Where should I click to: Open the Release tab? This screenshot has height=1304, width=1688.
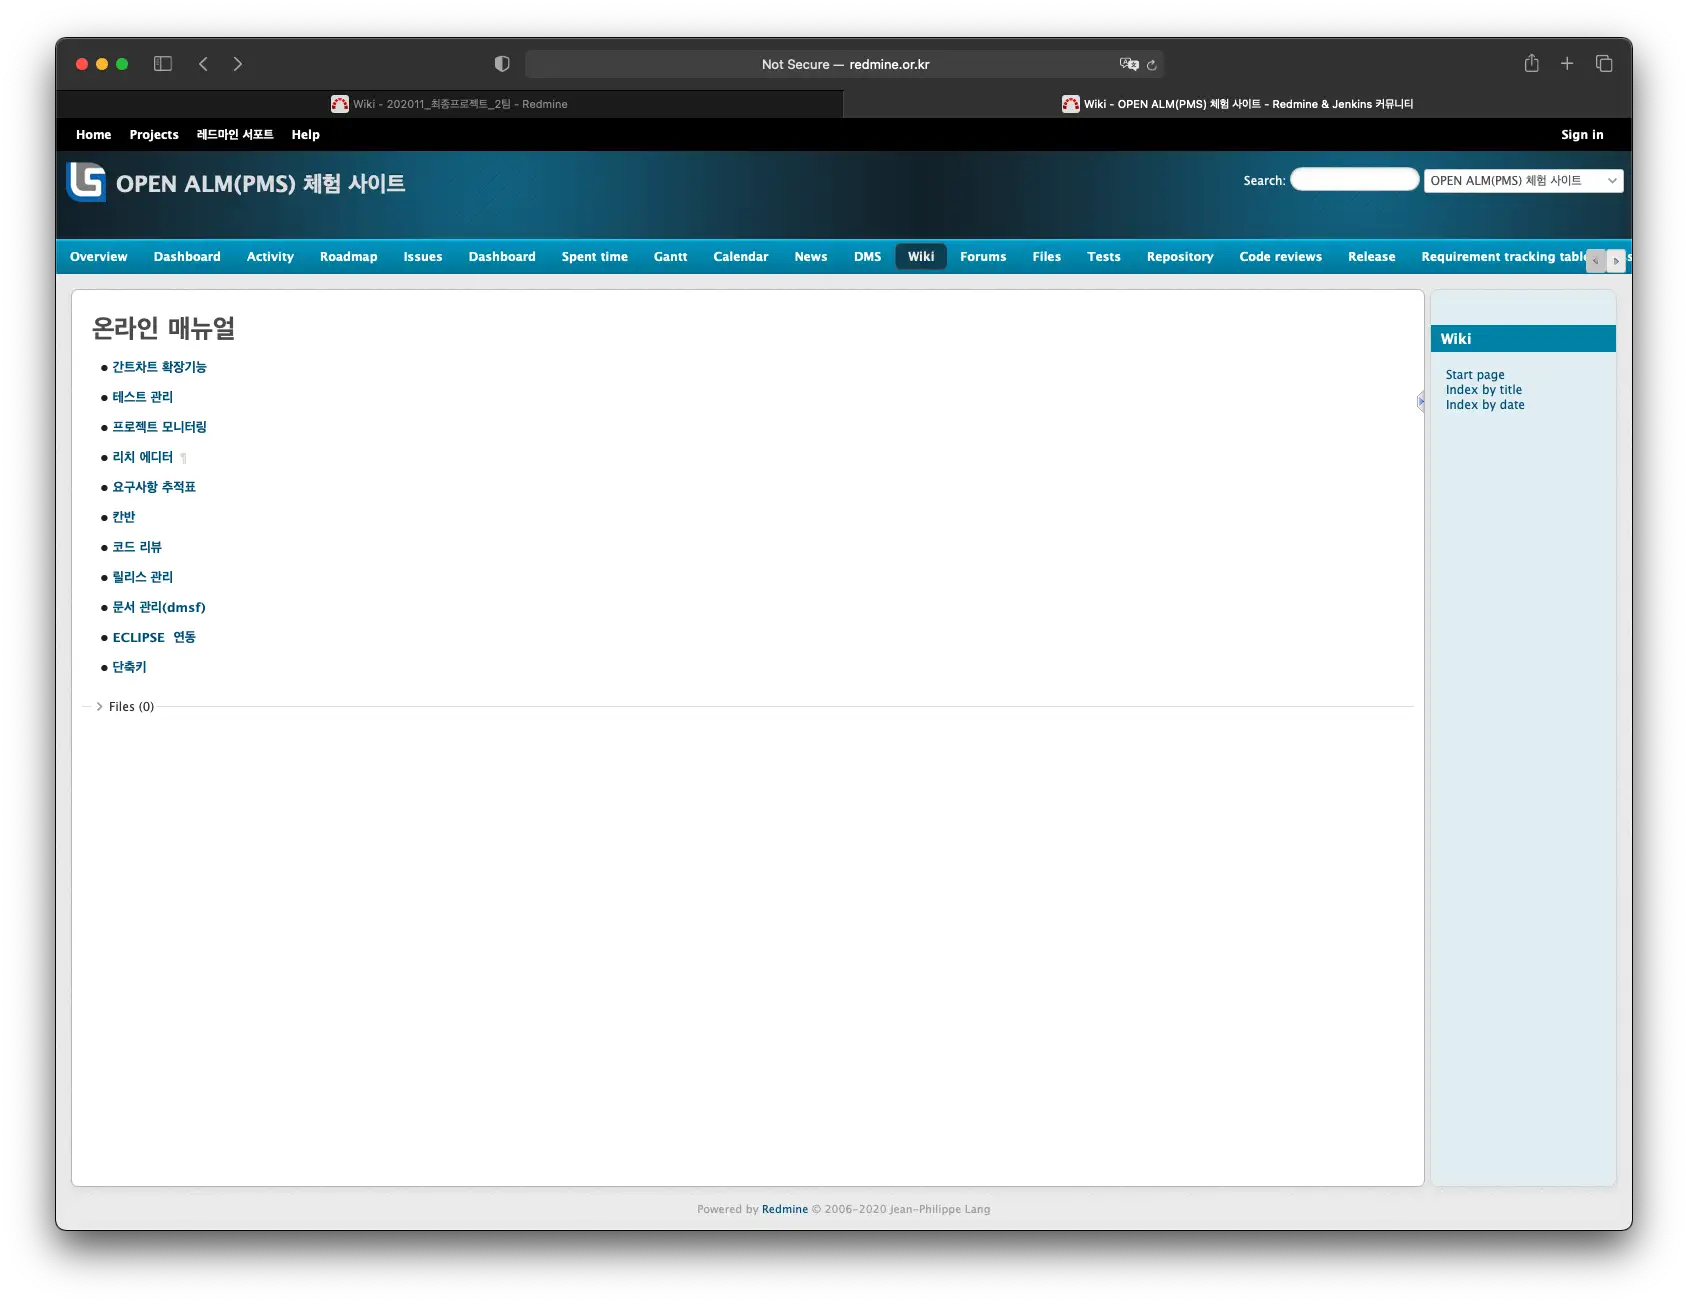[1372, 257]
